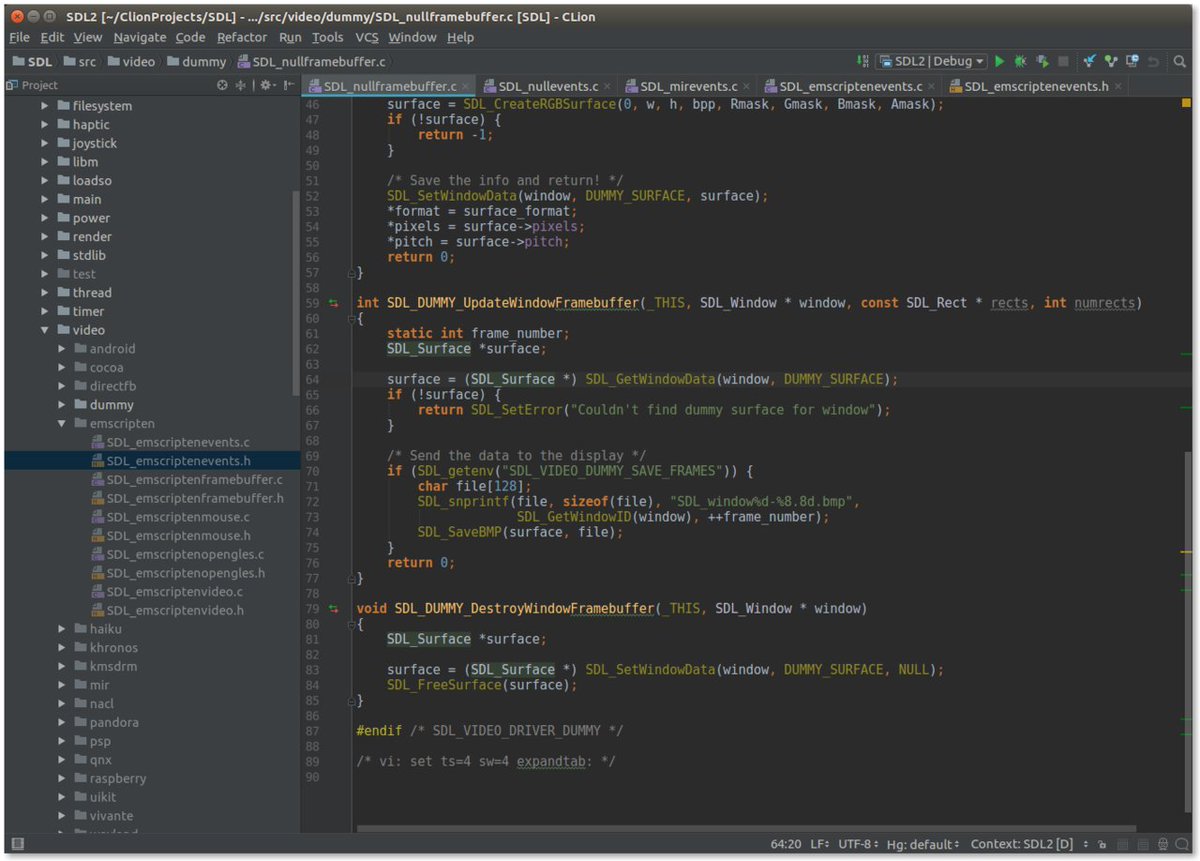The height and width of the screenshot is (861, 1200).
Task: Switch to SDL_mirevents.c tab
Action: coord(688,87)
